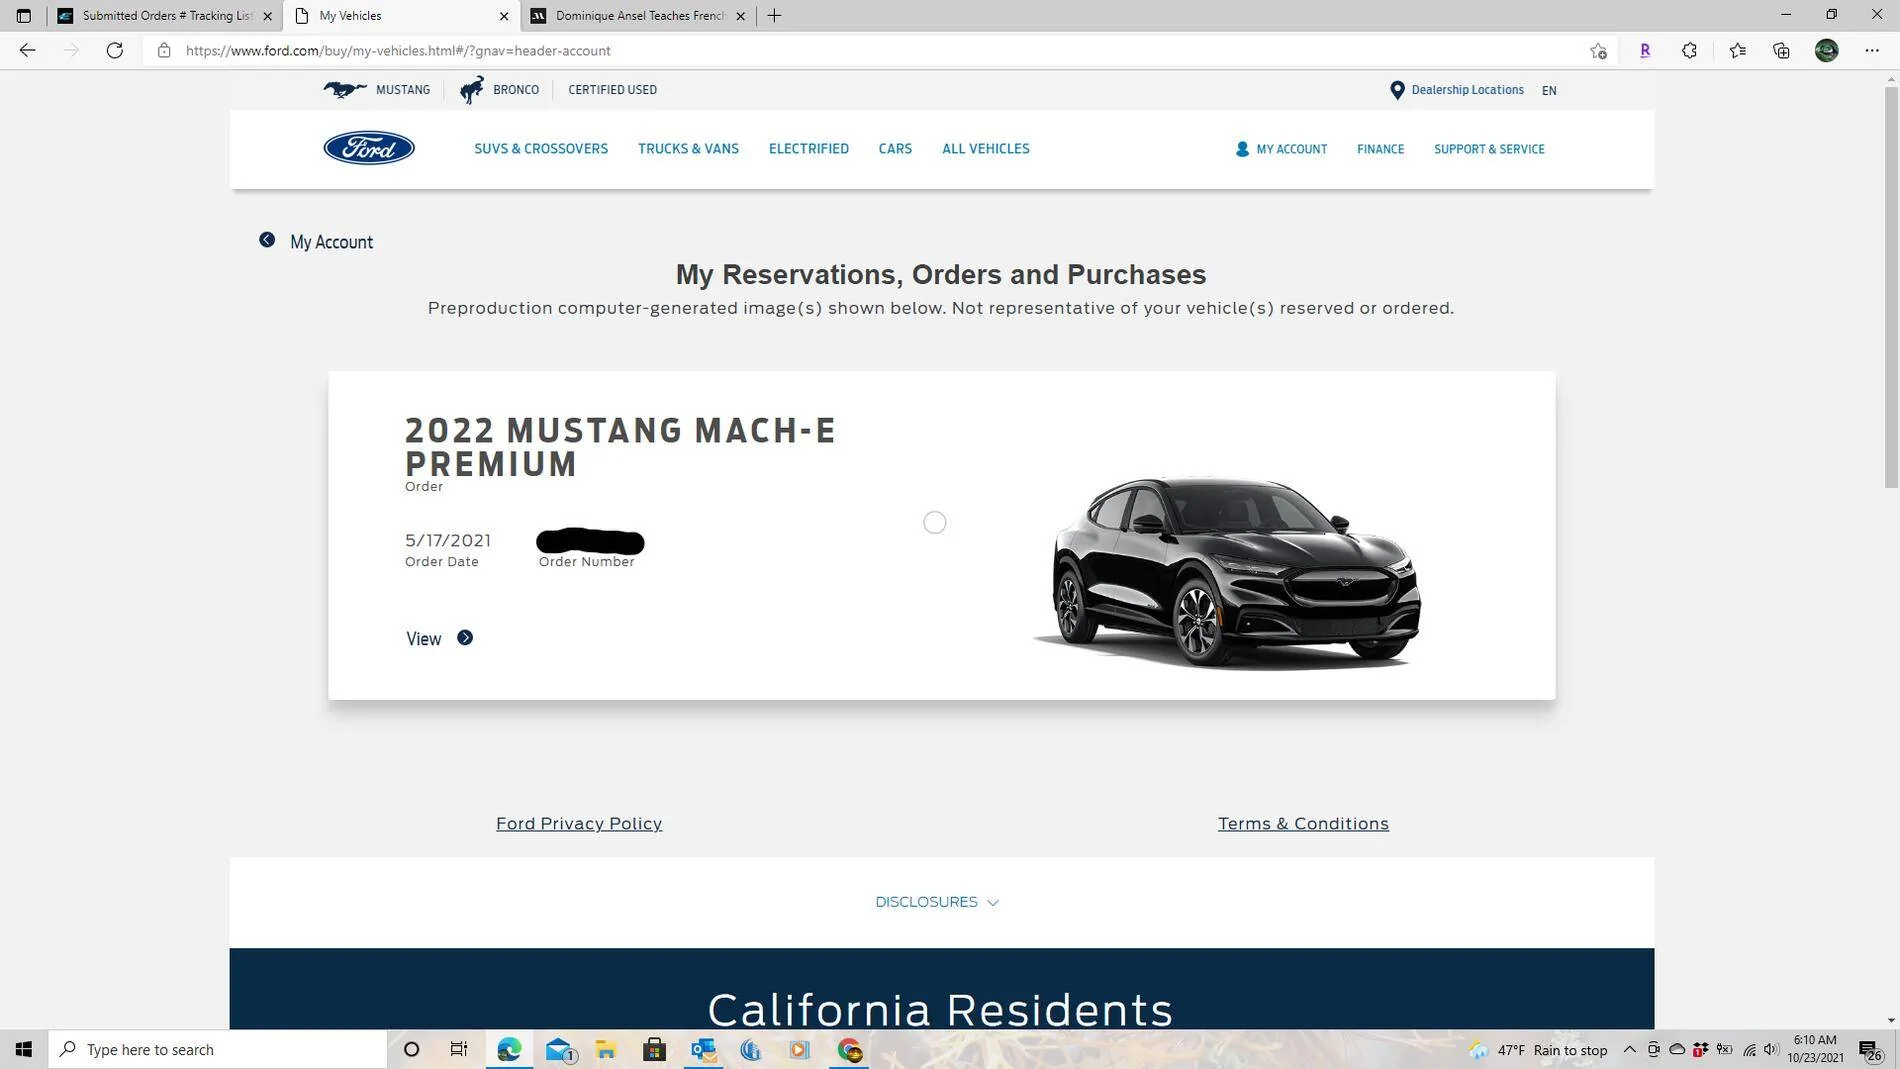This screenshot has width=1900, height=1069.
Task: Open the Mail app in the taskbar
Action: [559, 1049]
